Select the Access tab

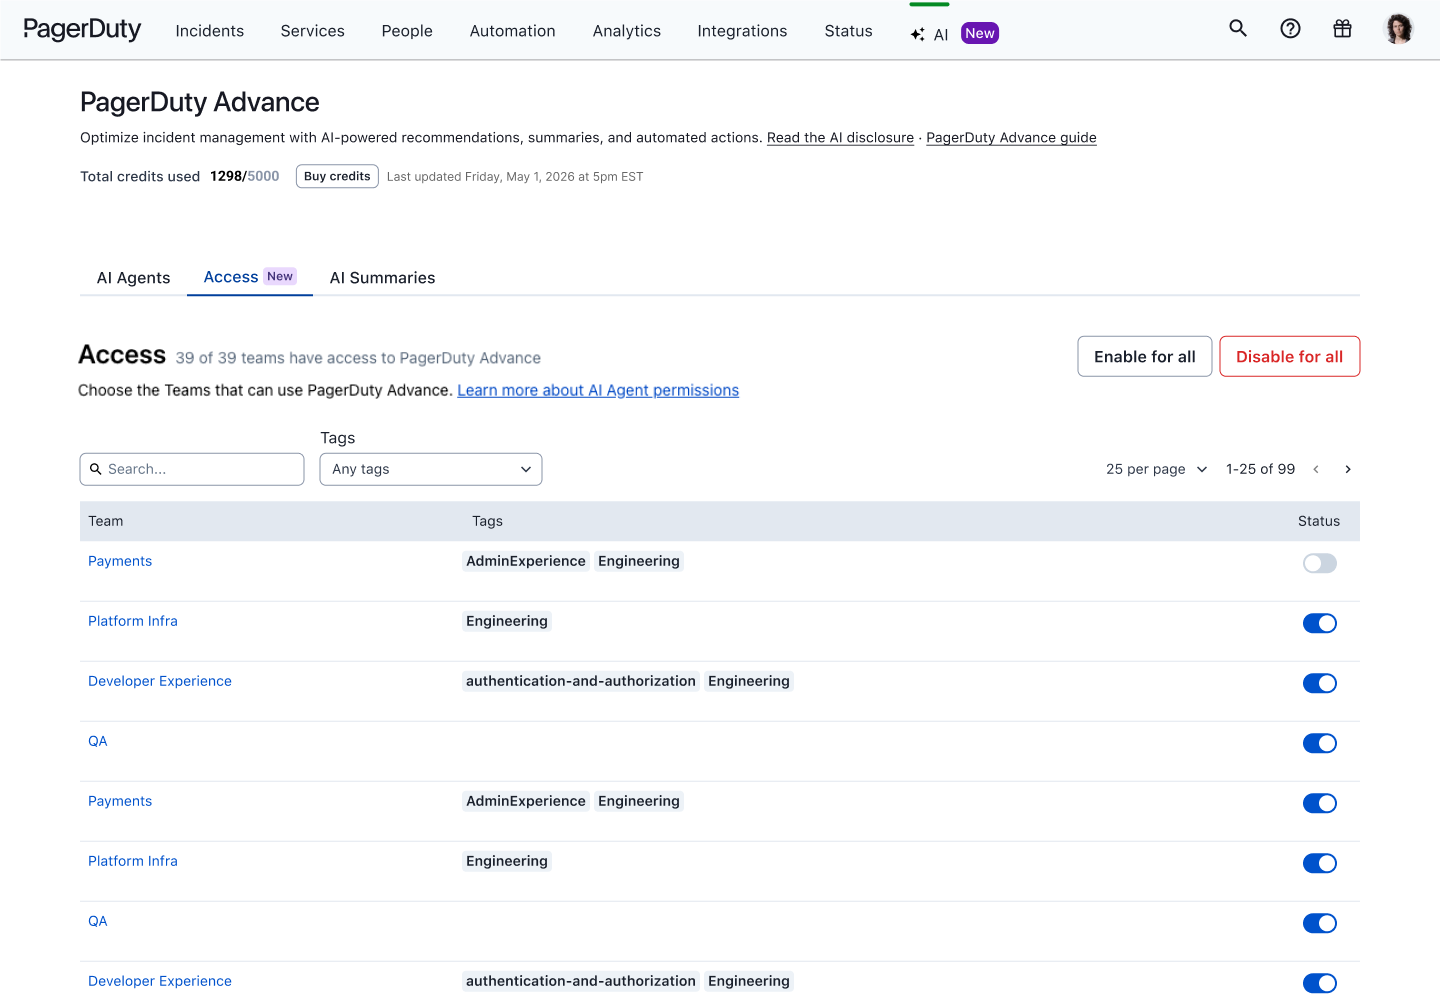click(x=250, y=277)
